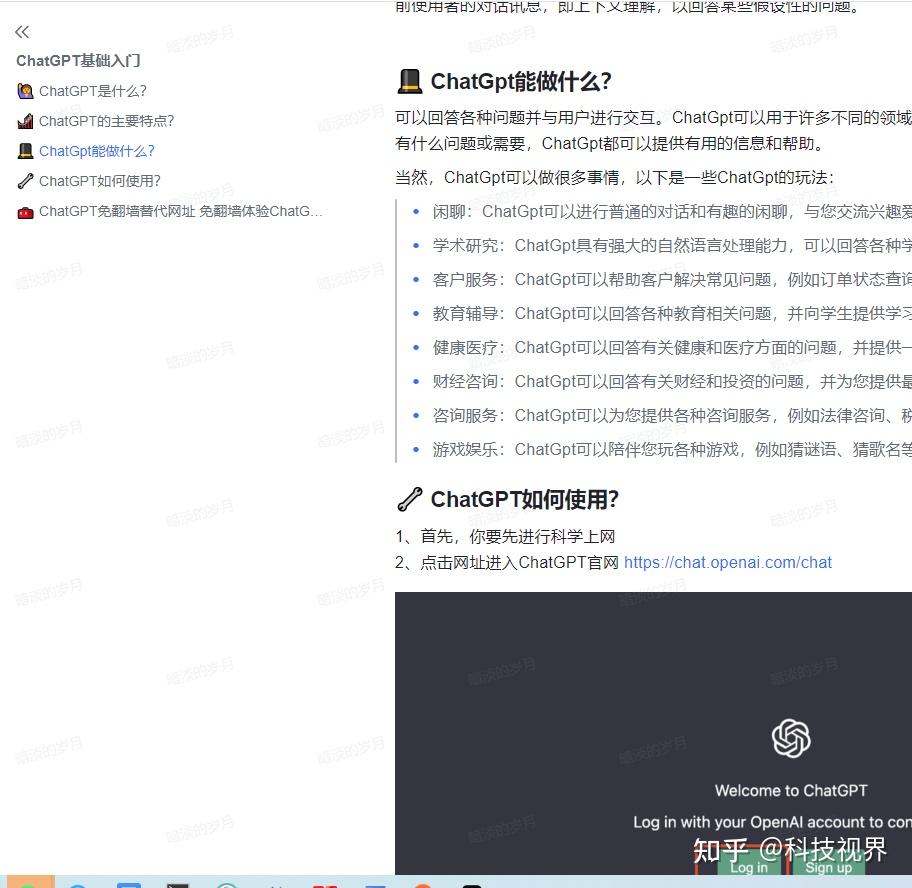The height and width of the screenshot is (888, 912).
Task: Click the raising-hand icon beside "ChatGPT是什么?"
Action: click(25, 90)
